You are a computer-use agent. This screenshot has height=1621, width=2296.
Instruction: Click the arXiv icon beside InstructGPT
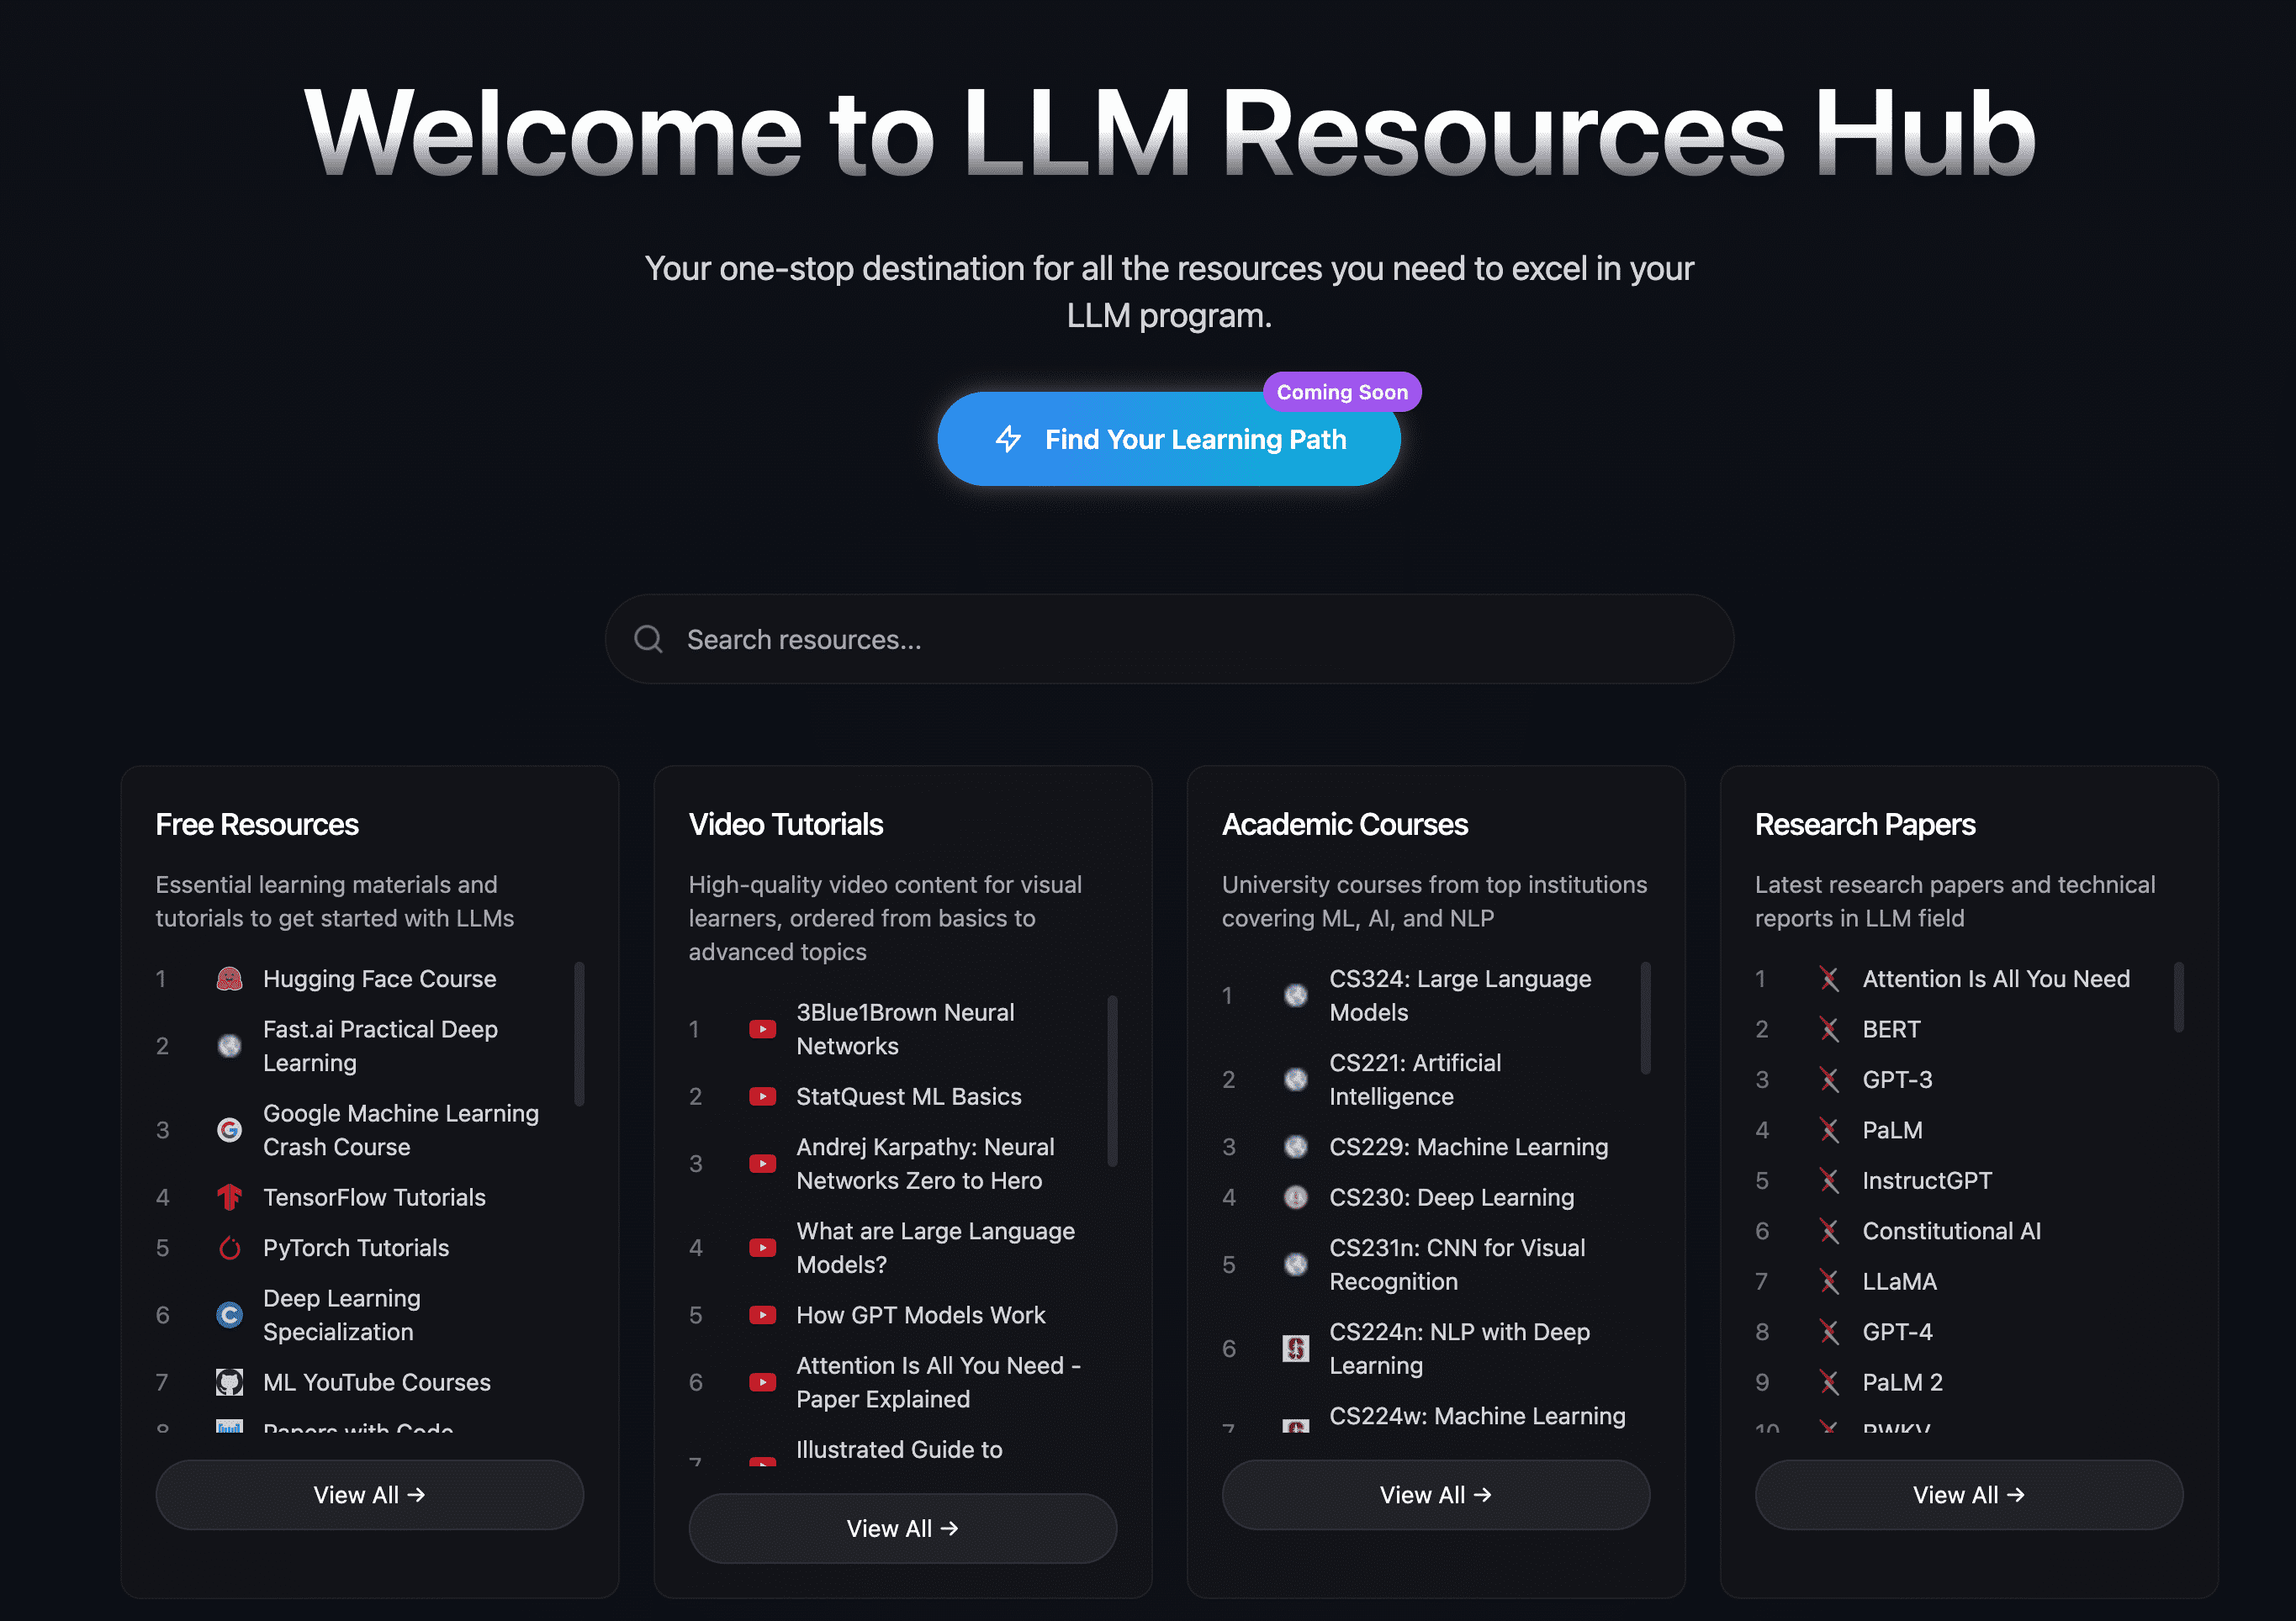pos(1828,1181)
